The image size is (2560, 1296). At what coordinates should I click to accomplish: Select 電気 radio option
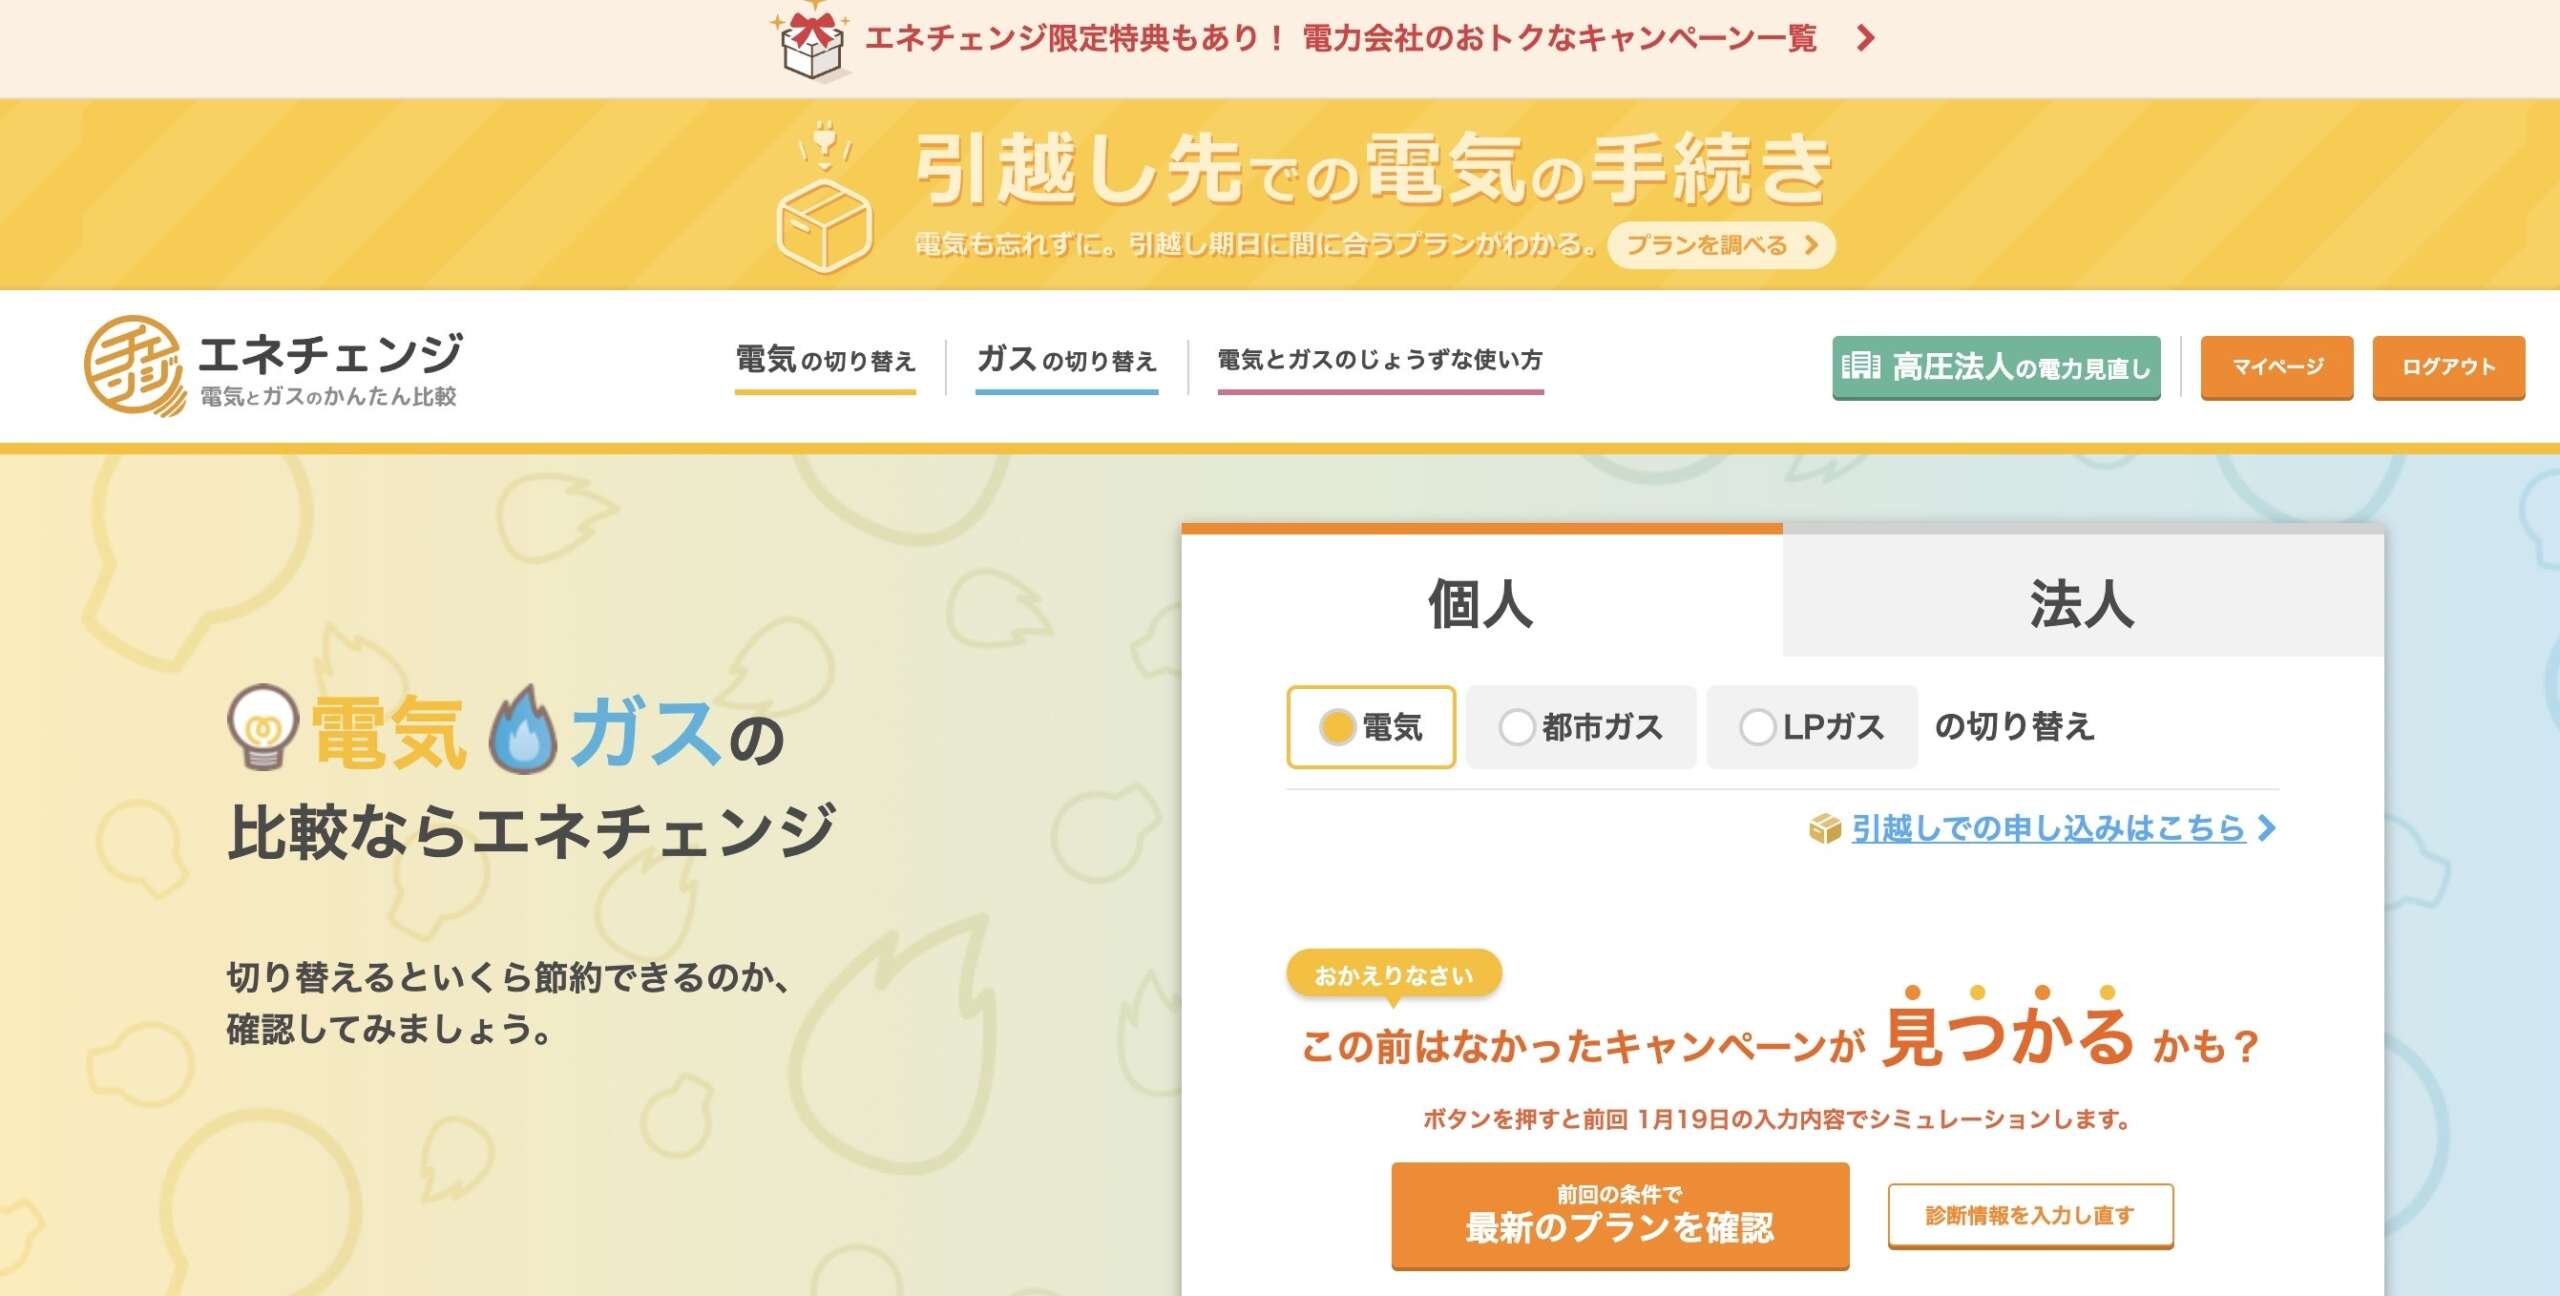pyautogui.click(x=1371, y=727)
